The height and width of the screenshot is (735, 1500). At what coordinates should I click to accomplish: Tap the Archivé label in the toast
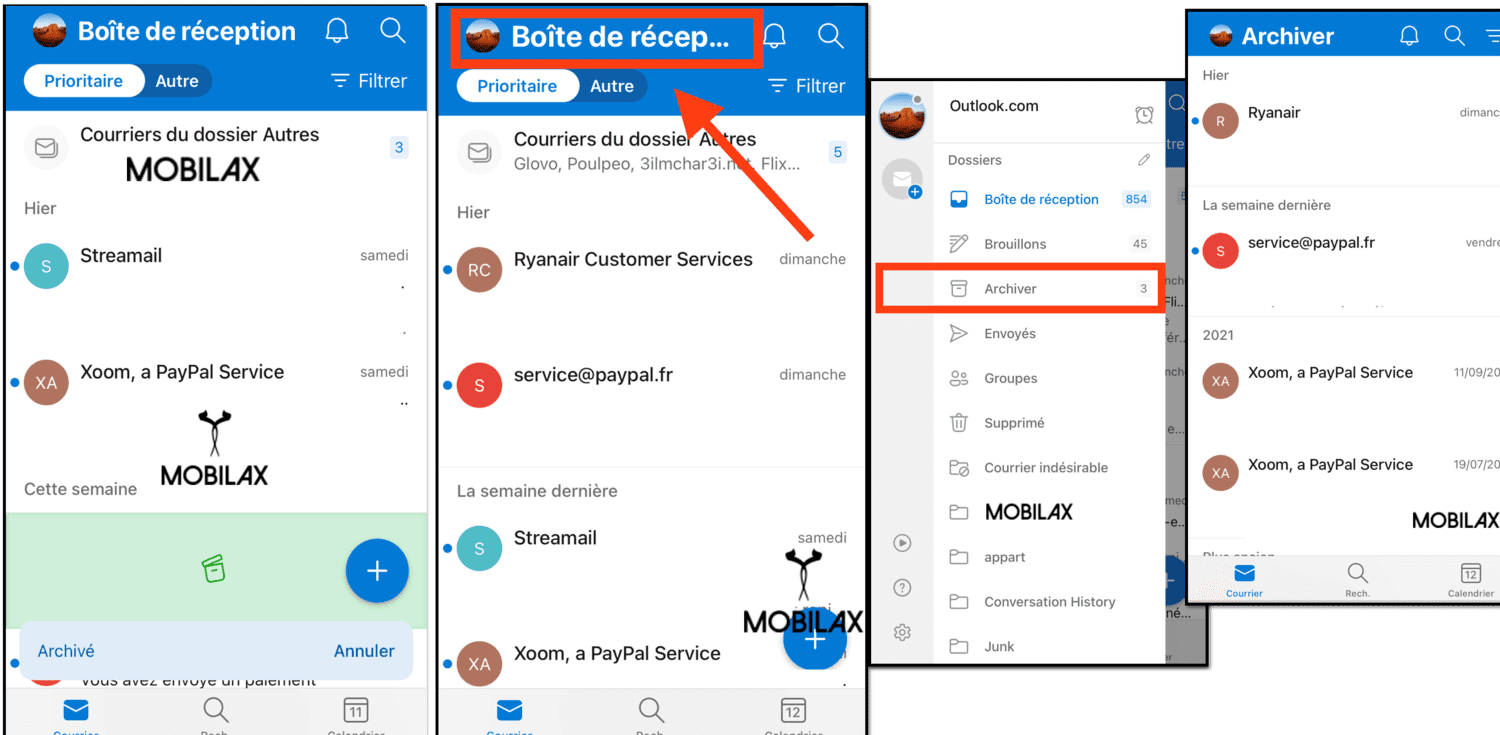click(x=66, y=651)
